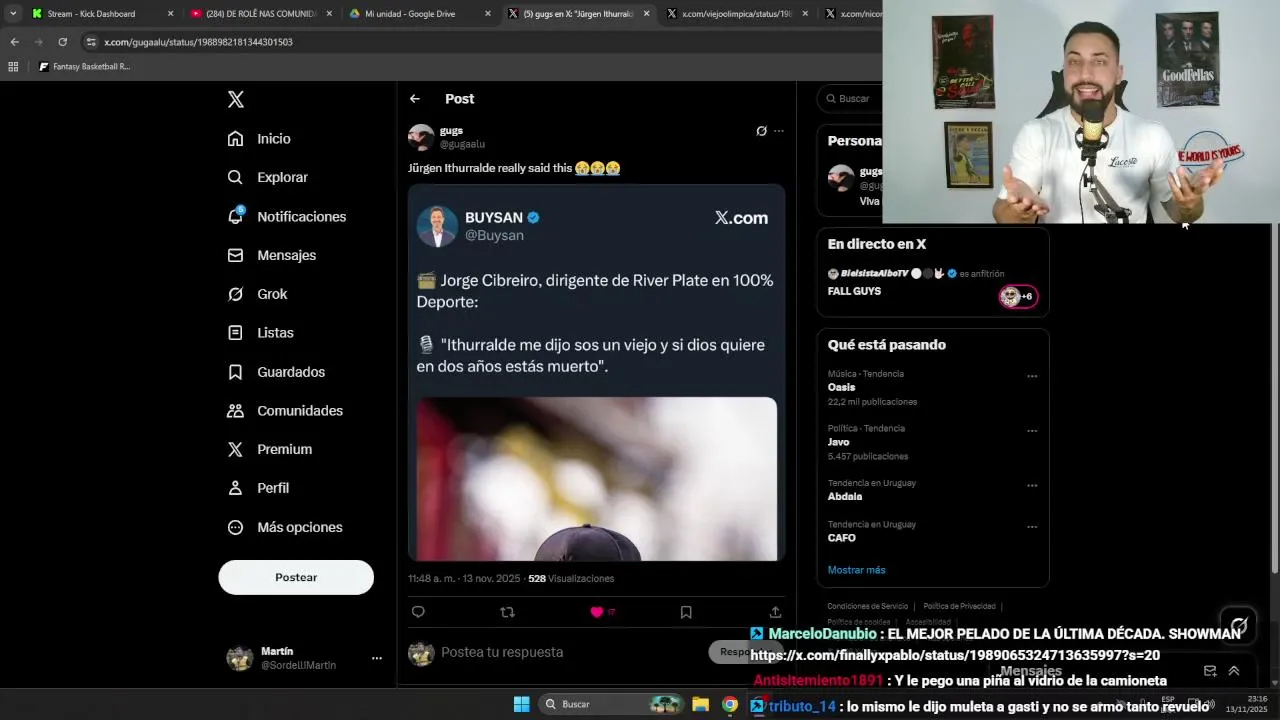Click the Windows Start button
The width and height of the screenshot is (1280, 720).
(521, 704)
